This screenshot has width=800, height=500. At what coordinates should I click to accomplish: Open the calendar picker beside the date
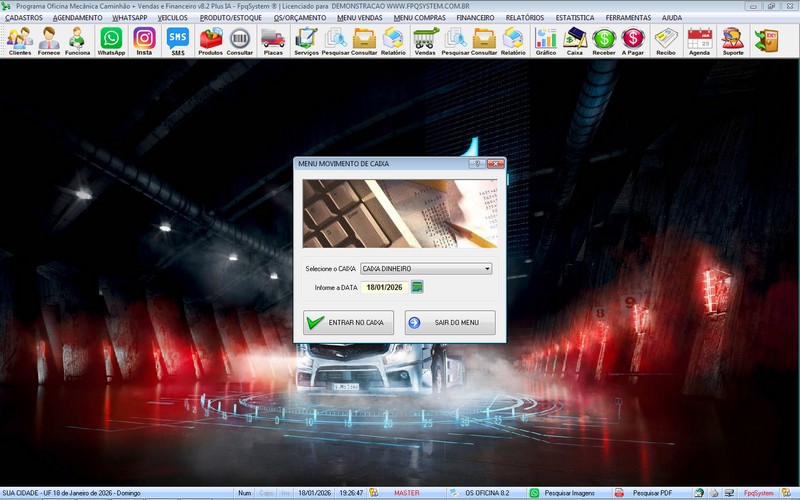[417, 287]
